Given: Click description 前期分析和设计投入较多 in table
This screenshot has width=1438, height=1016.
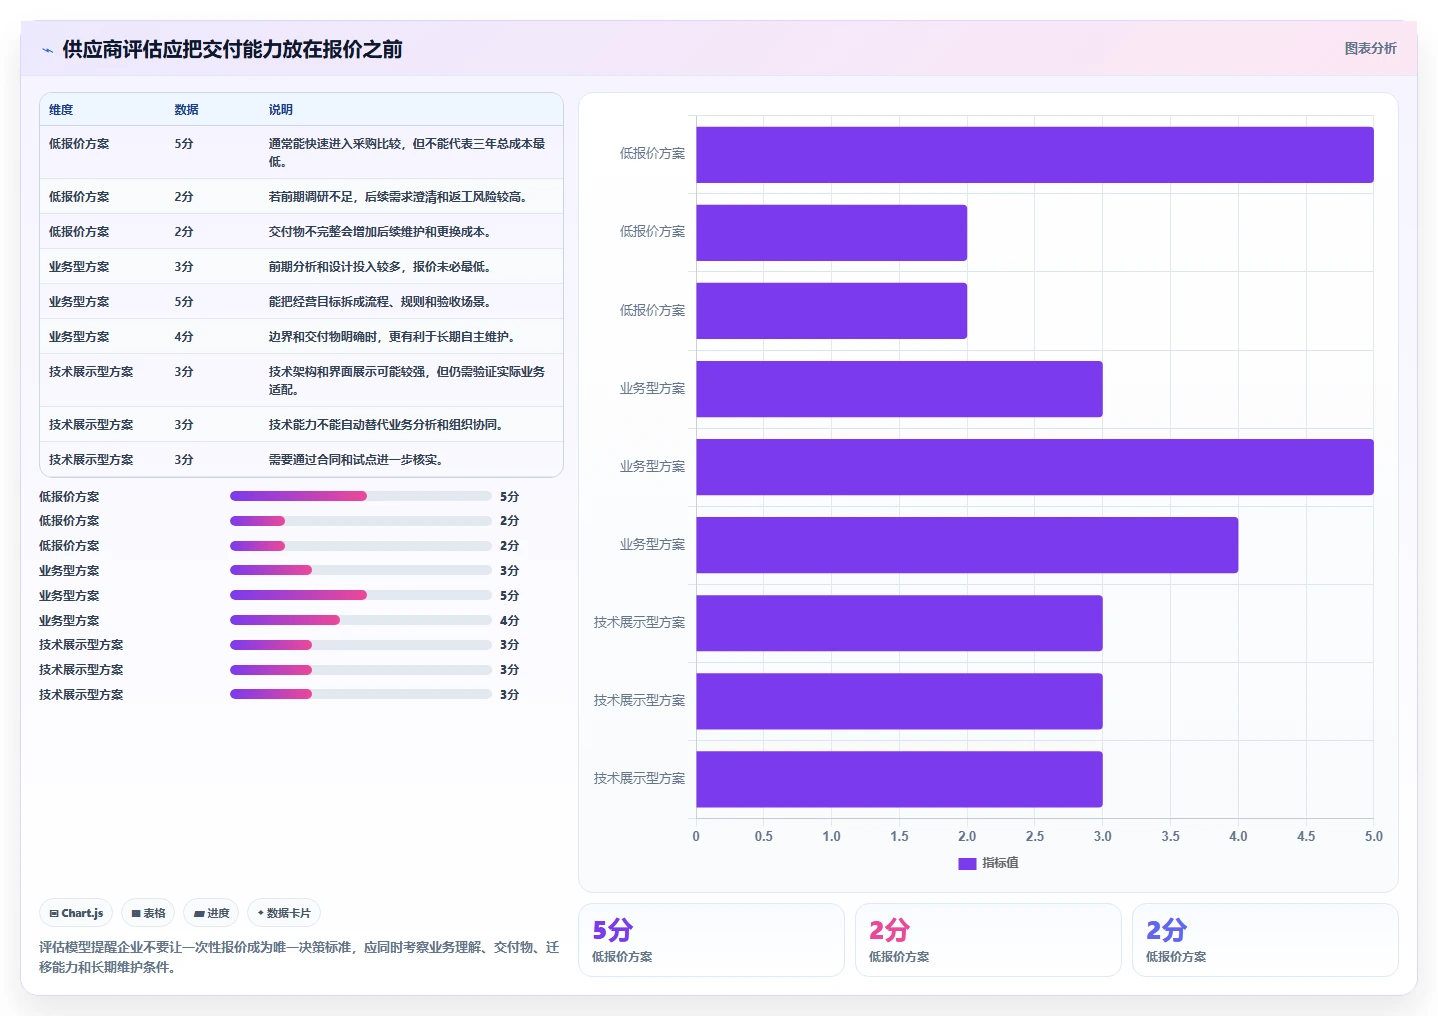Looking at the screenshot, I should [x=379, y=267].
